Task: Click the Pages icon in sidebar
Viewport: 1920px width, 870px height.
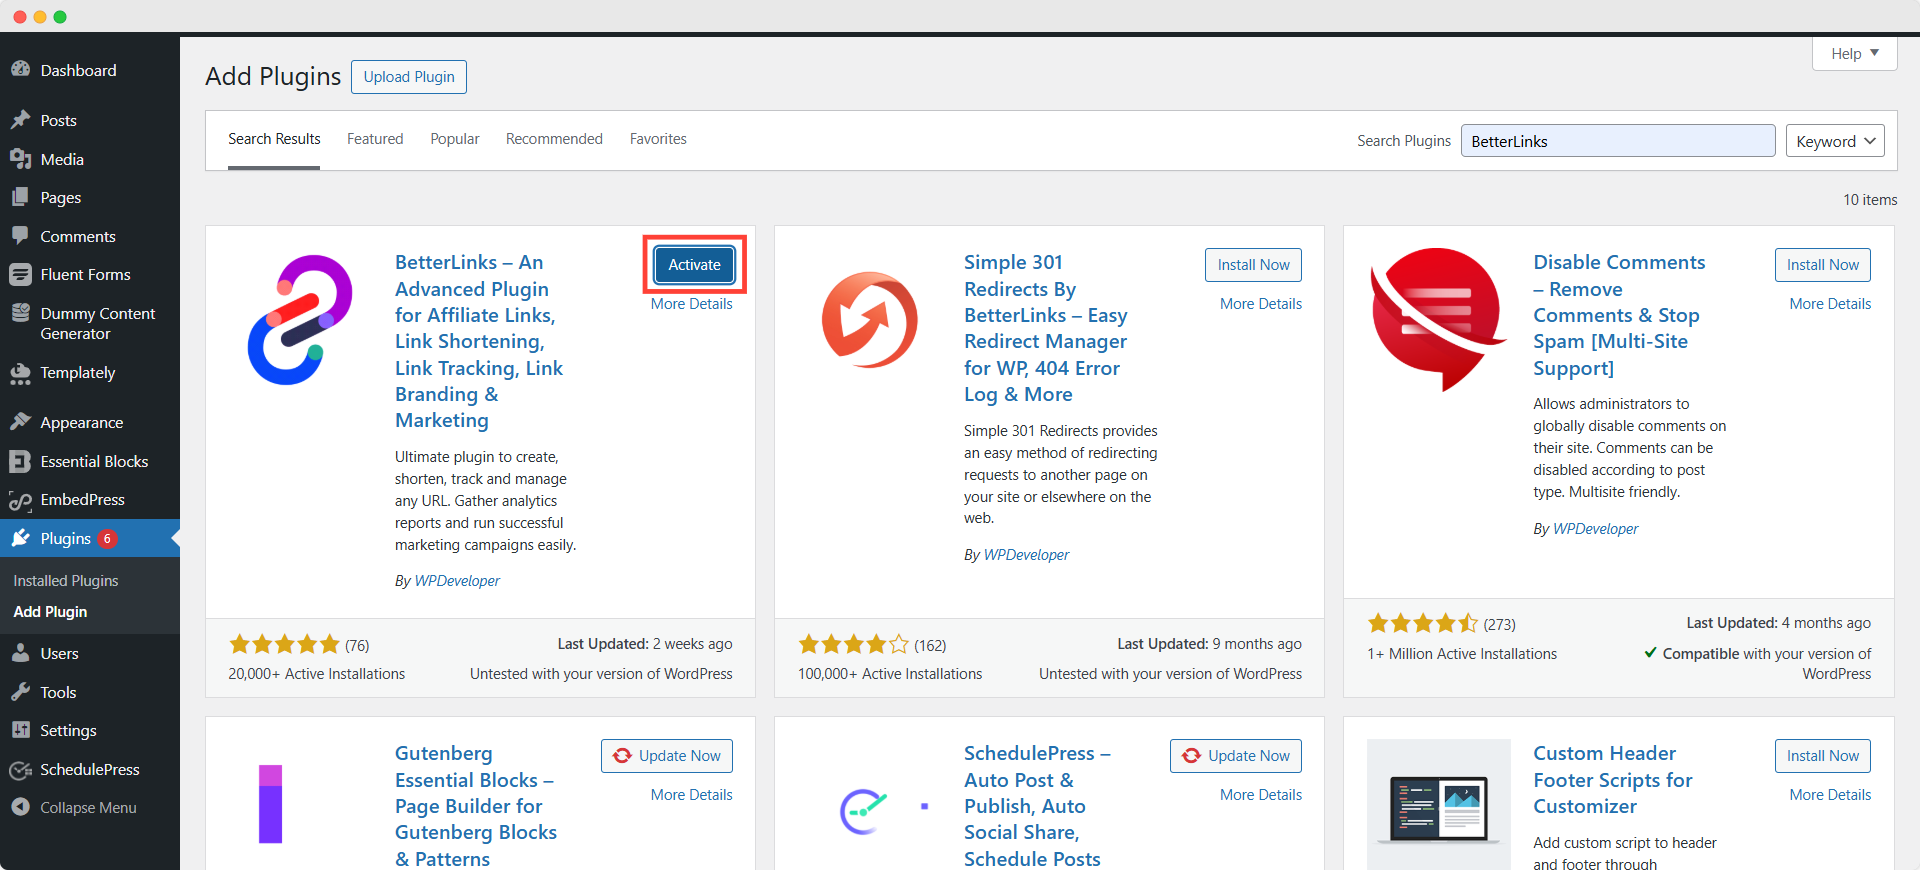Action: 20,198
